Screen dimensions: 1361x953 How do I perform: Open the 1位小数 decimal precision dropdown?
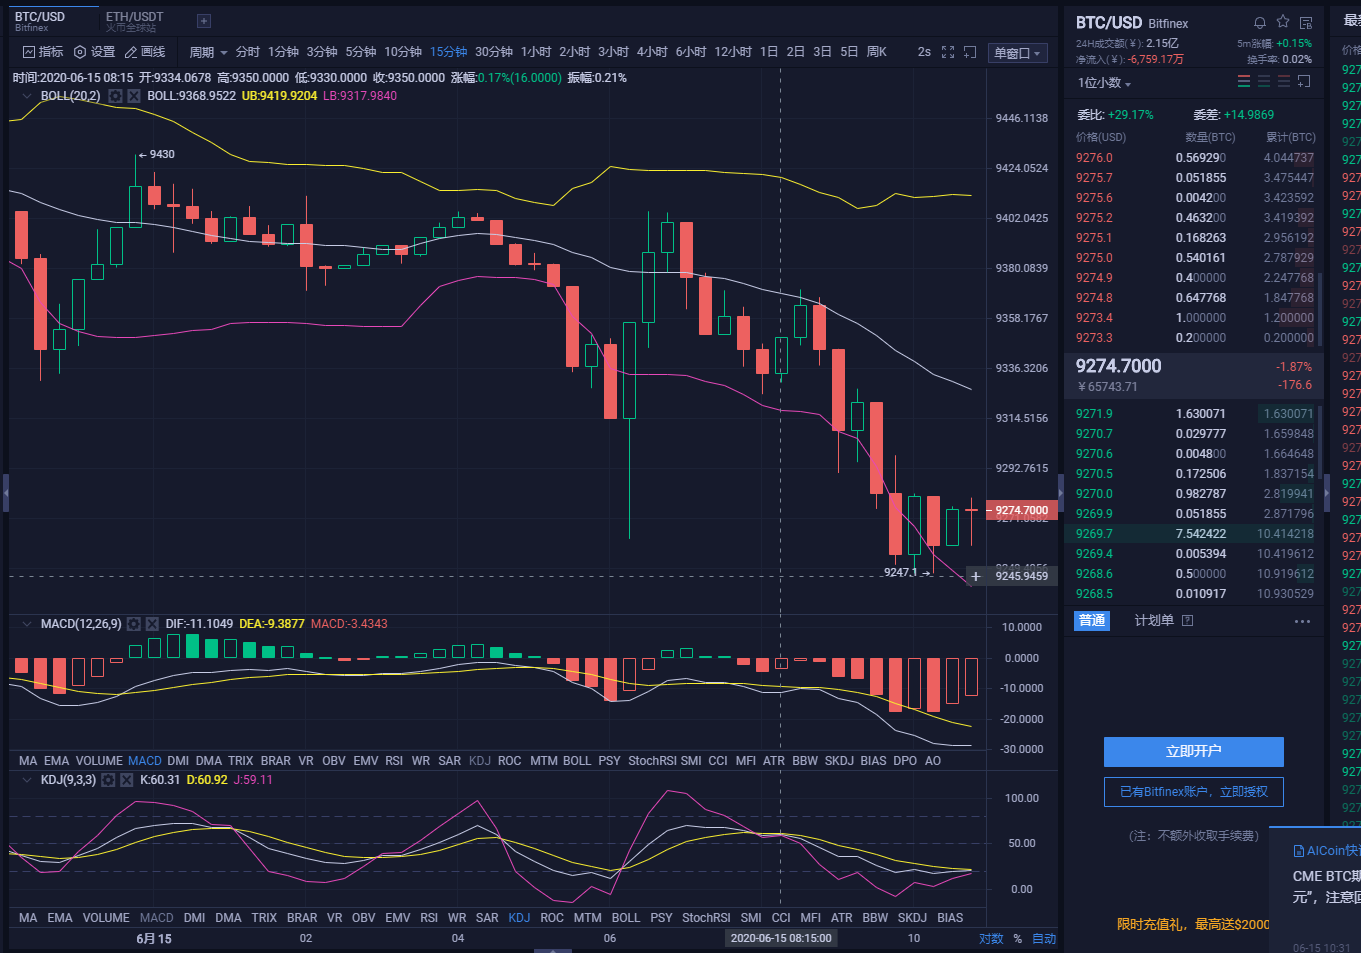click(1104, 83)
